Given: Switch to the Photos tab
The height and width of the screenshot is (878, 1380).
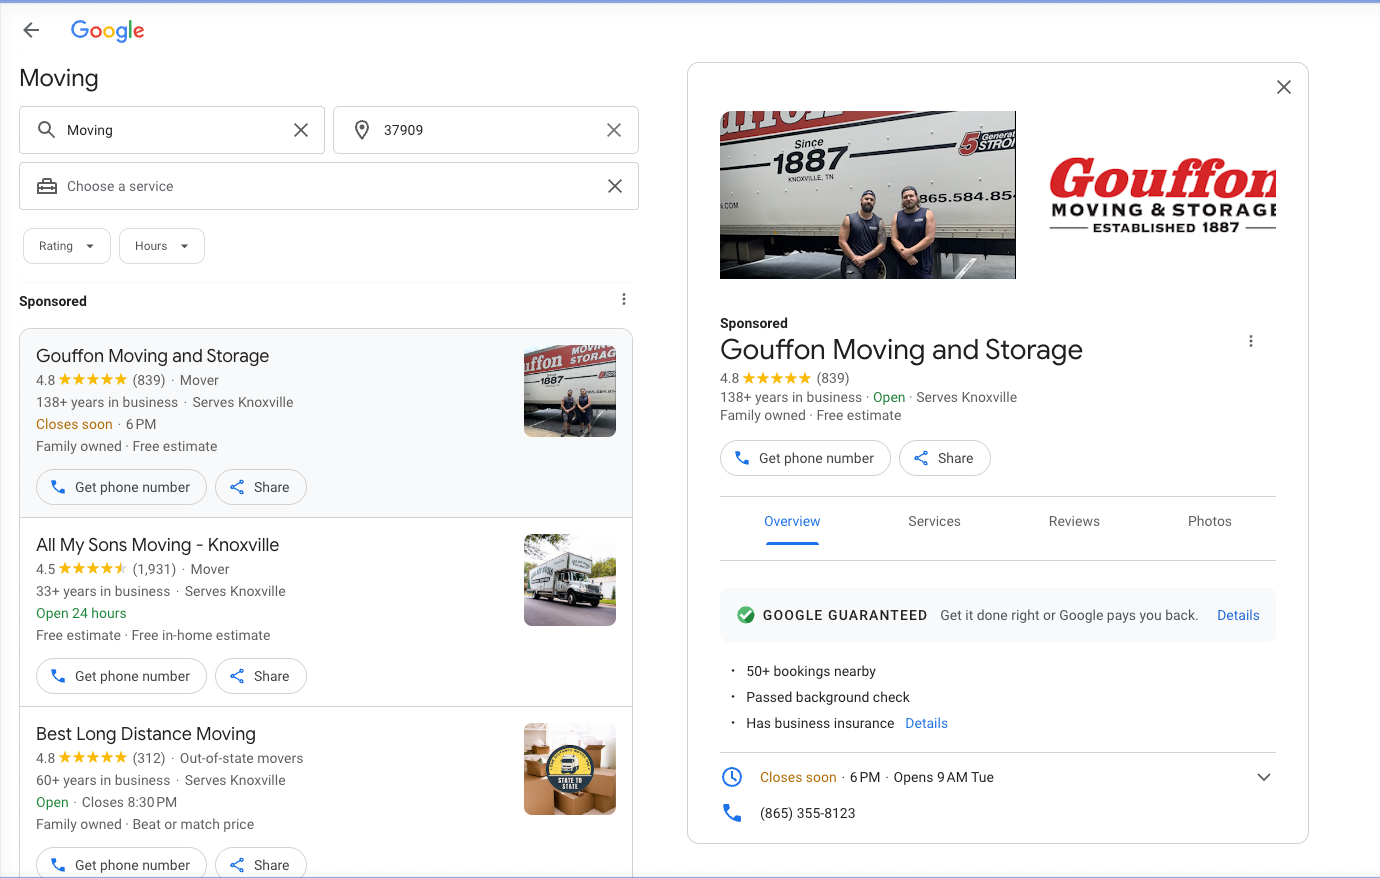Looking at the screenshot, I should (x=1210, y=521).
